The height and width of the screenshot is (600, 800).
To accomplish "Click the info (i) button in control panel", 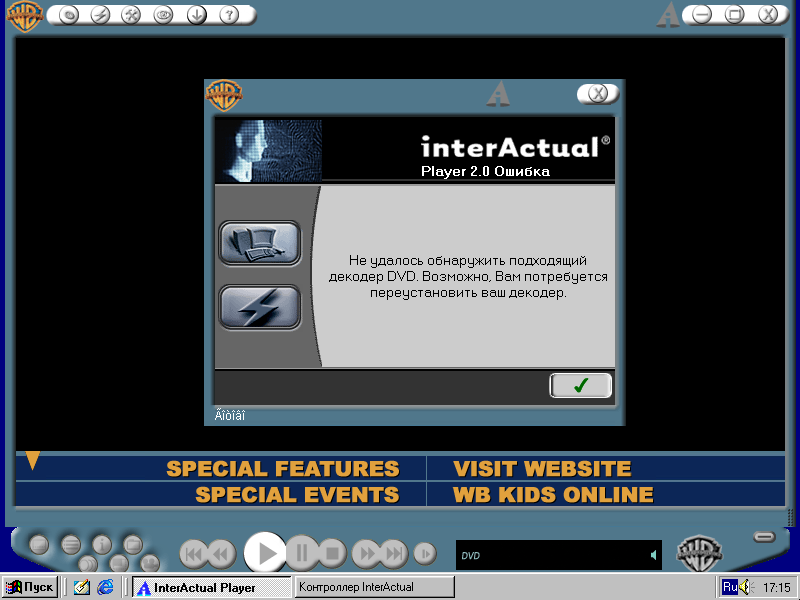I will coord(102,544).
